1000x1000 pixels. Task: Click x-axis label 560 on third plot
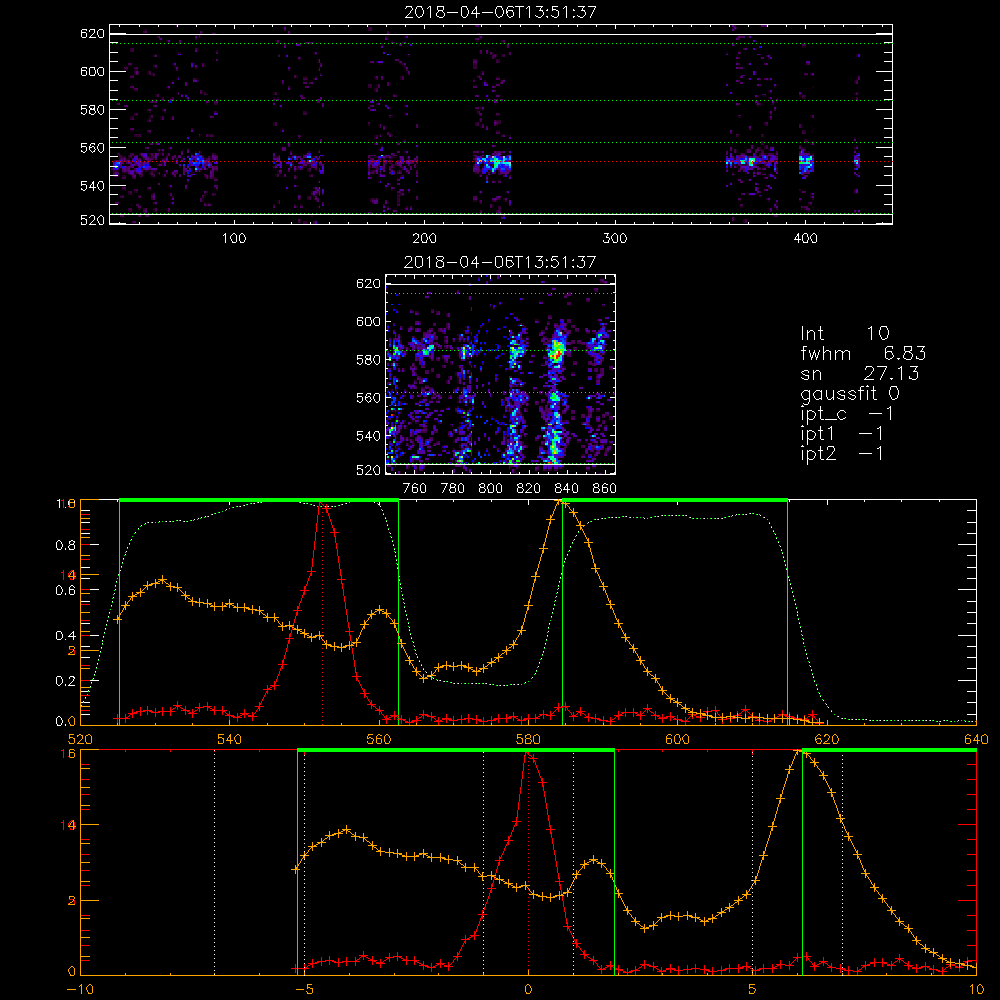coord(379,739)
